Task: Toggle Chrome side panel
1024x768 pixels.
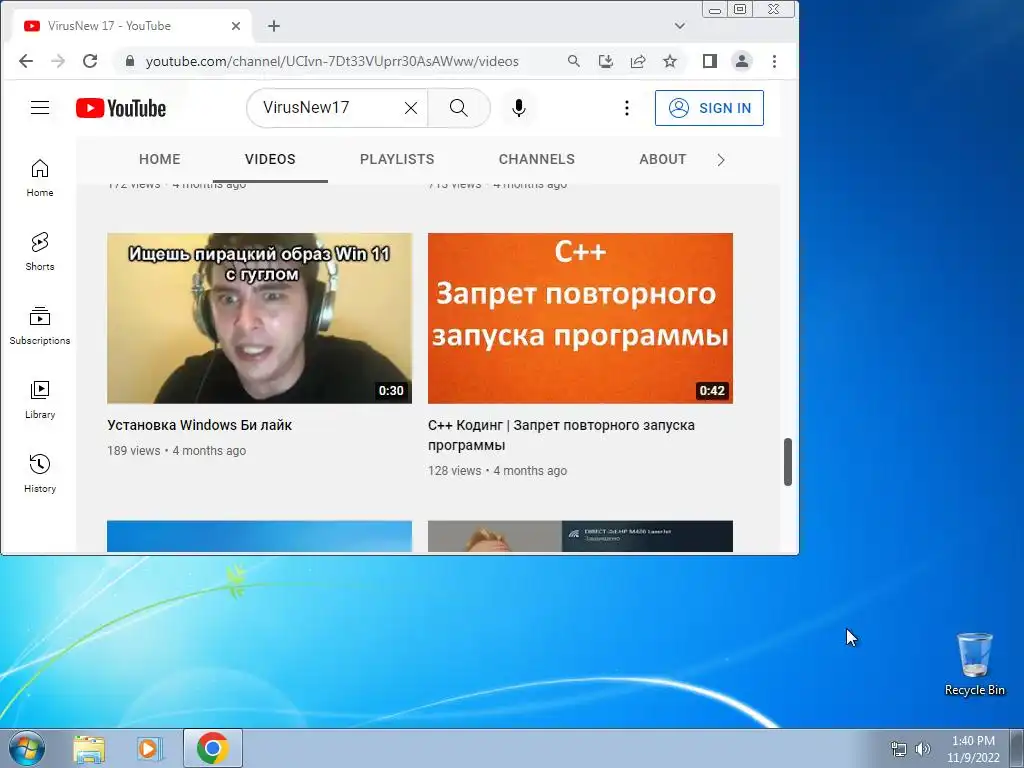Action: (x=710, y=61)
